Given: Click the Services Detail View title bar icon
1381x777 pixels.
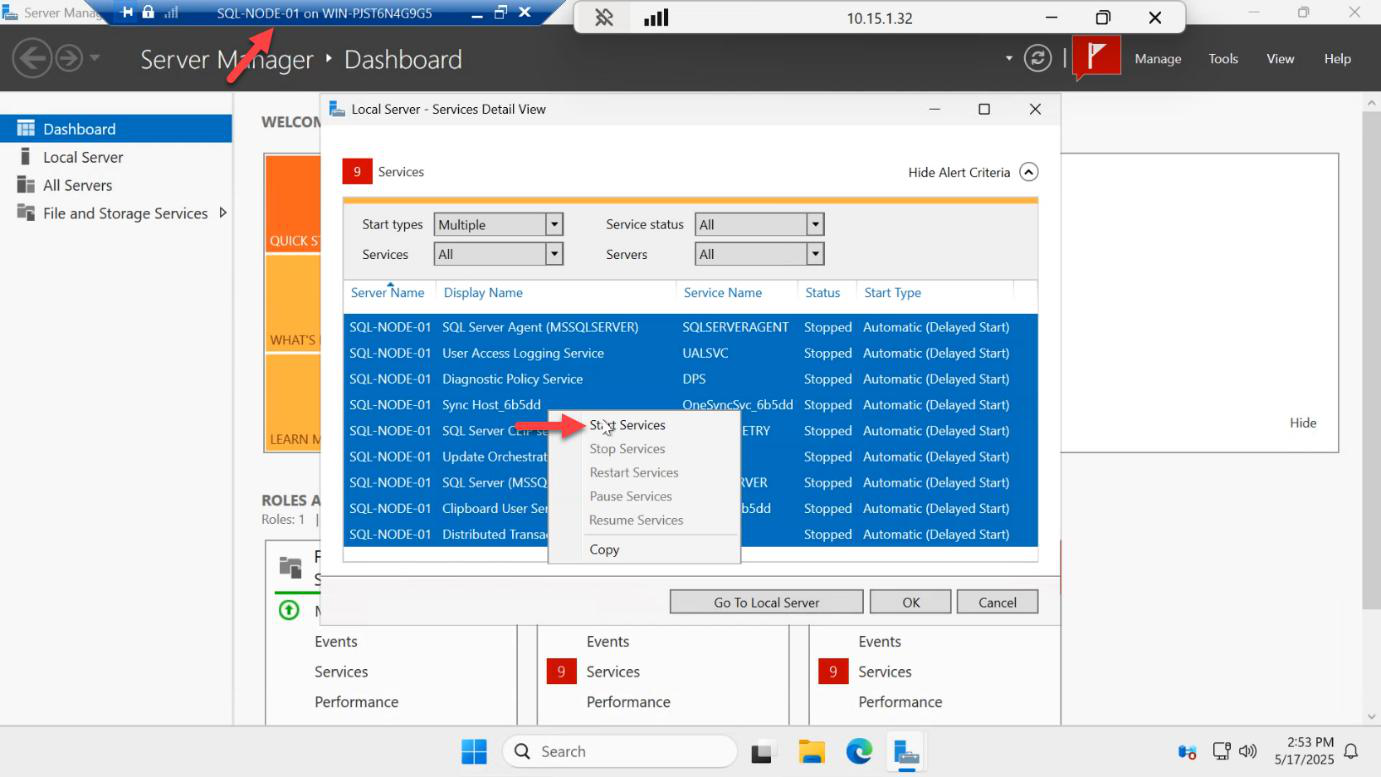Looking at the screenshot, I should 337,109.
